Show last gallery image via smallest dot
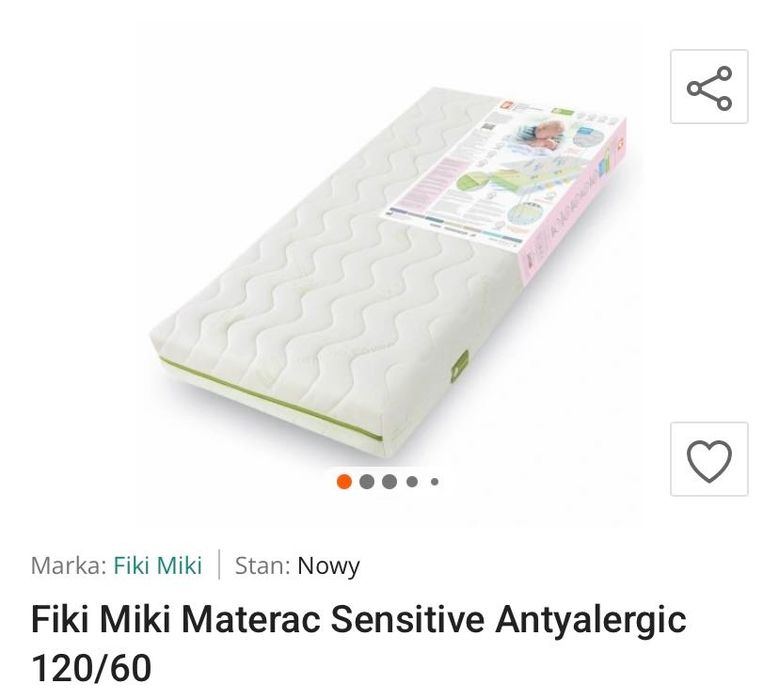The width and height of the screenshot is (779, 700). click(x=435, y=481)
